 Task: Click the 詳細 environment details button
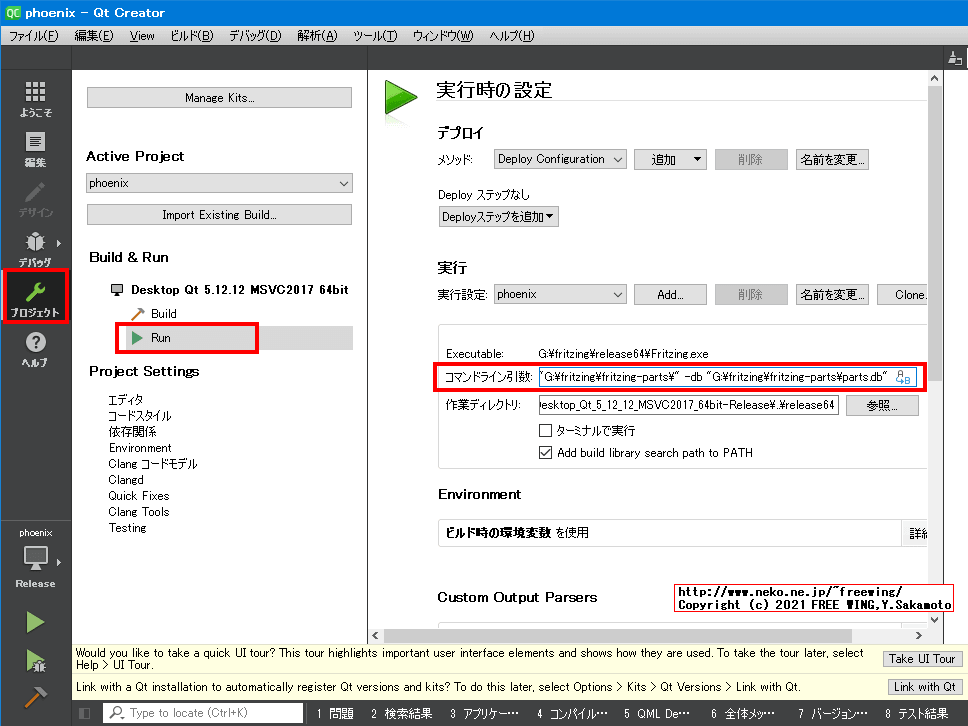[916, 533]
